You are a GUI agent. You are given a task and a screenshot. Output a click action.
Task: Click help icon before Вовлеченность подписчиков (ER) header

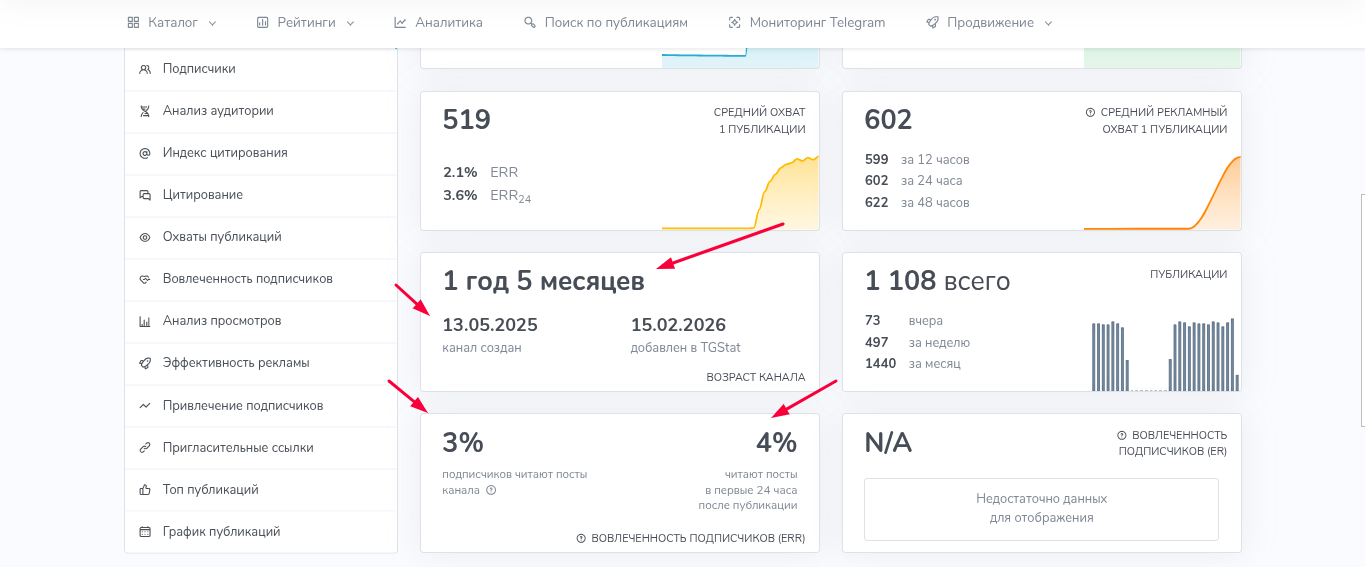(1122, 435)
